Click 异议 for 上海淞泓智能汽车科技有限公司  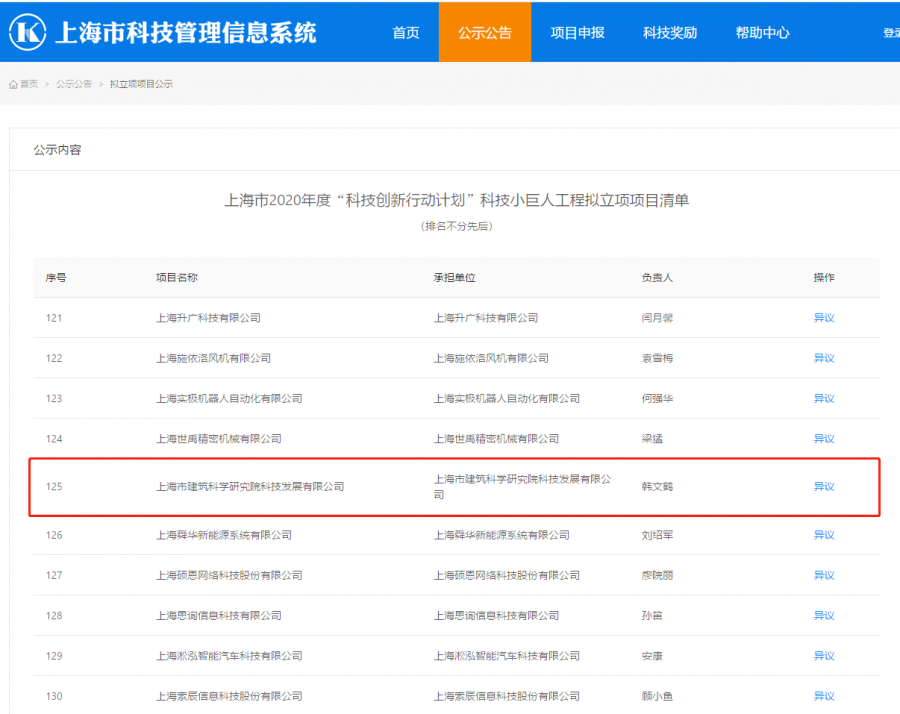click(x=824, y=656)
